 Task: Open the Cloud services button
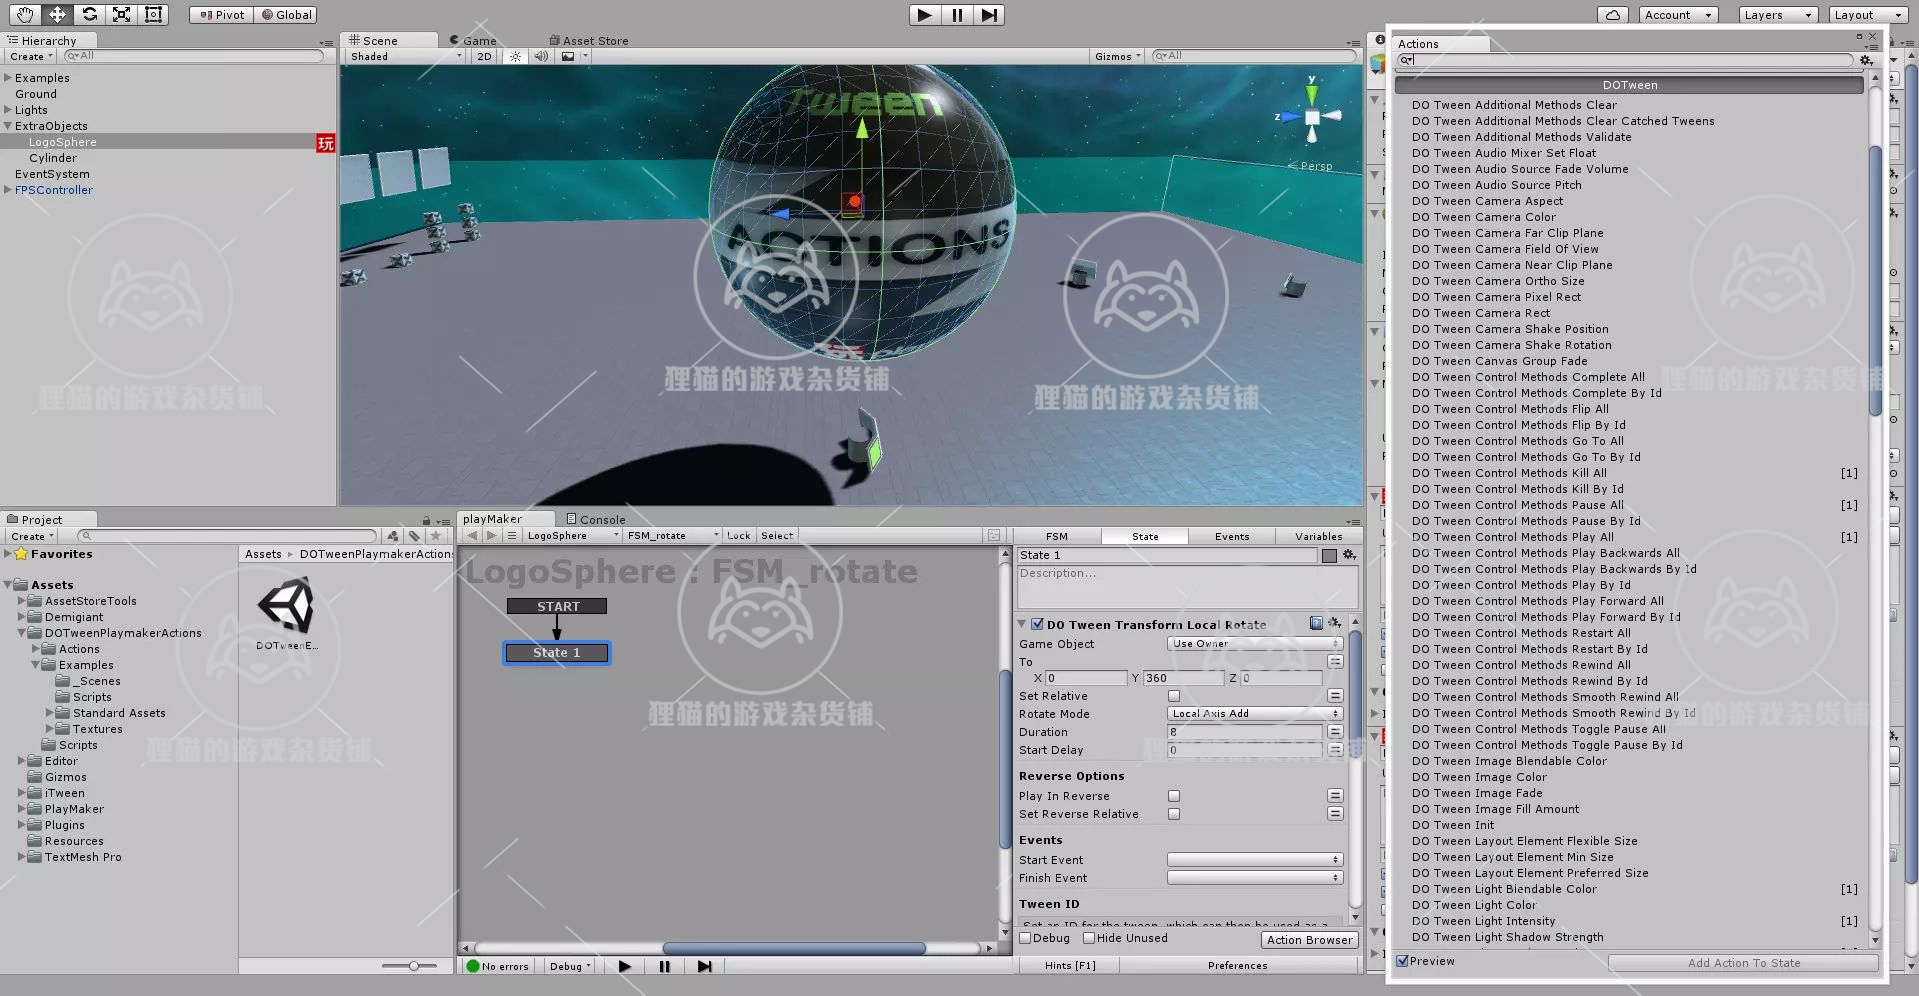coord(1612,15)
